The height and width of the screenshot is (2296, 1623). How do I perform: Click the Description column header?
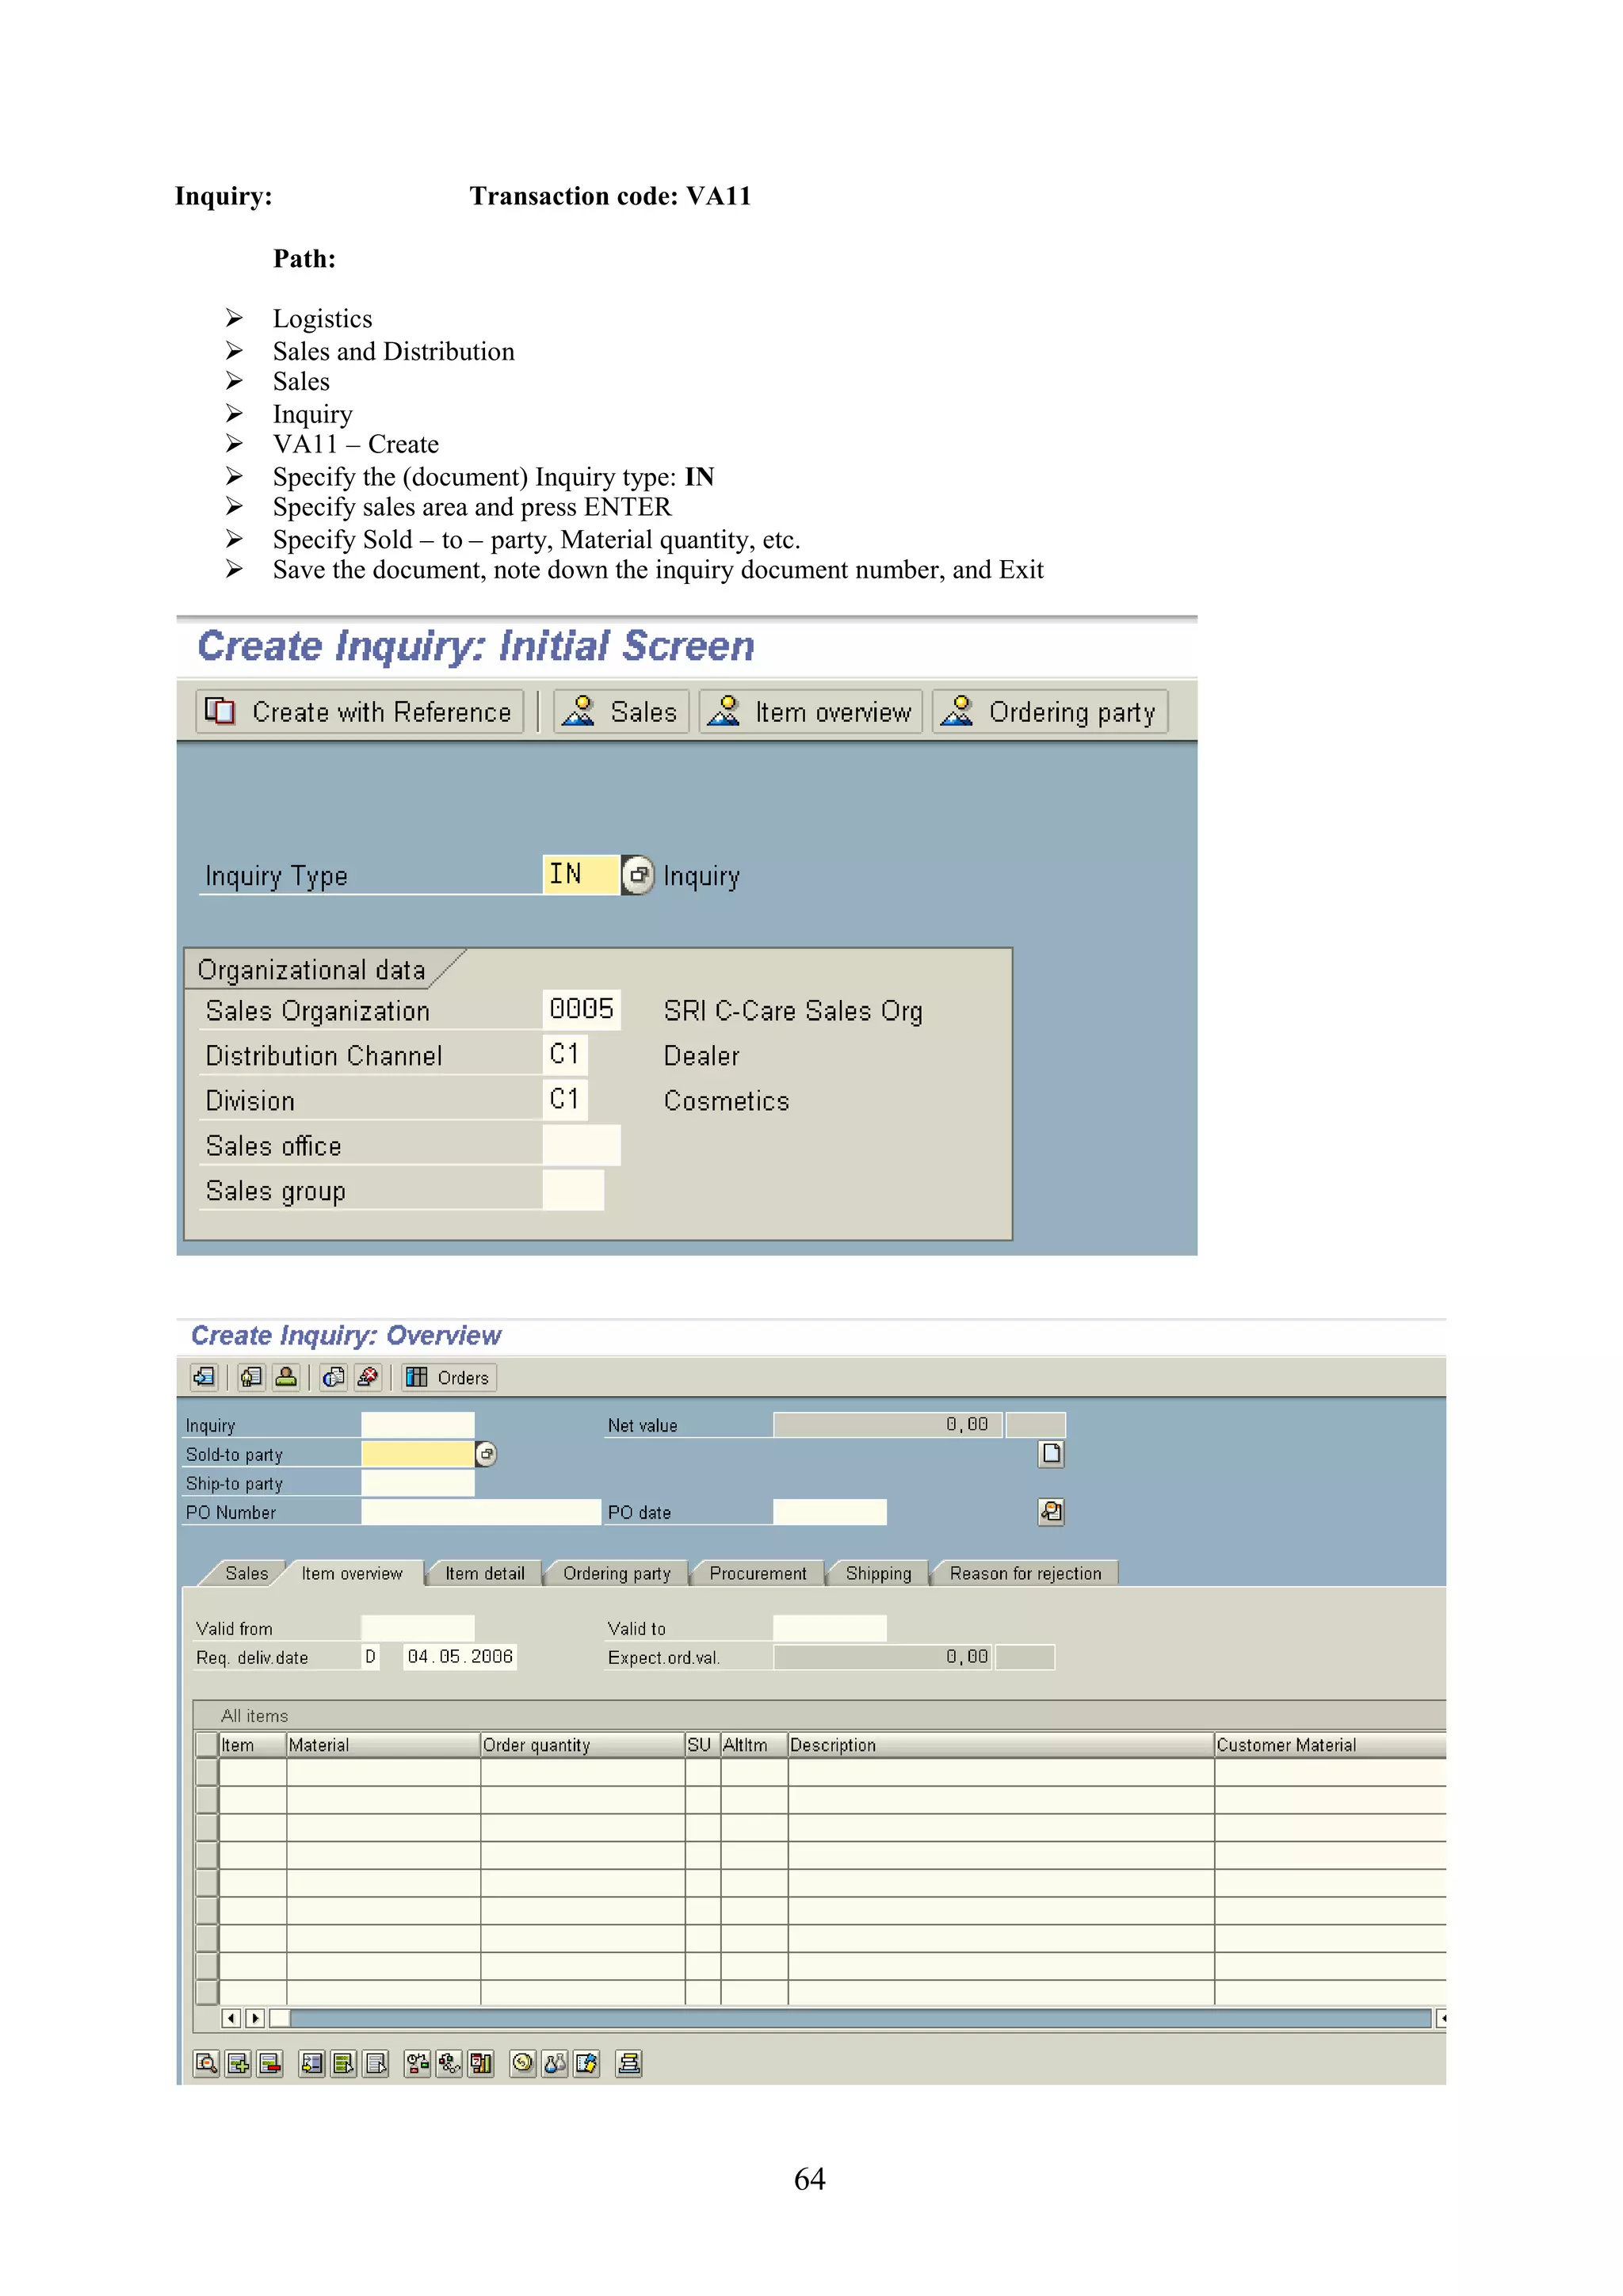click(1001, 1745)
